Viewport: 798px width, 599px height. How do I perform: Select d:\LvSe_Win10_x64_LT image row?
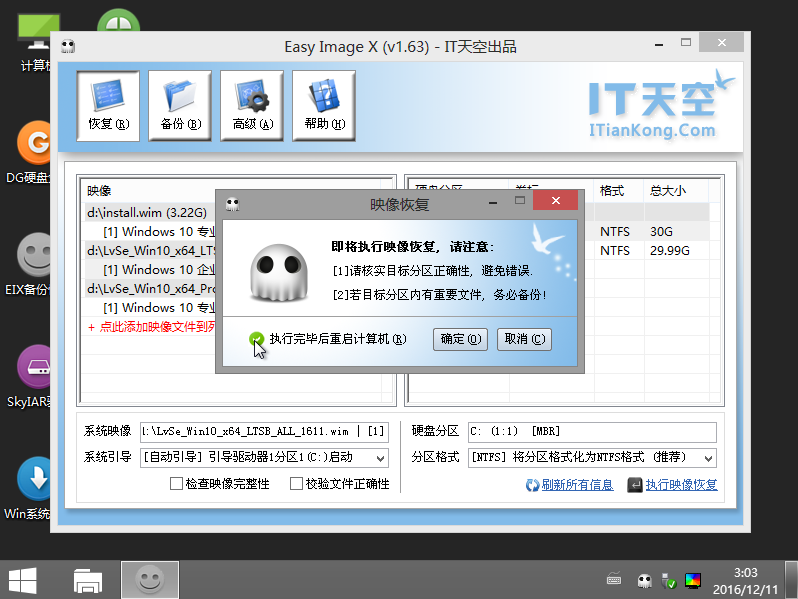[x=151, y=250]
